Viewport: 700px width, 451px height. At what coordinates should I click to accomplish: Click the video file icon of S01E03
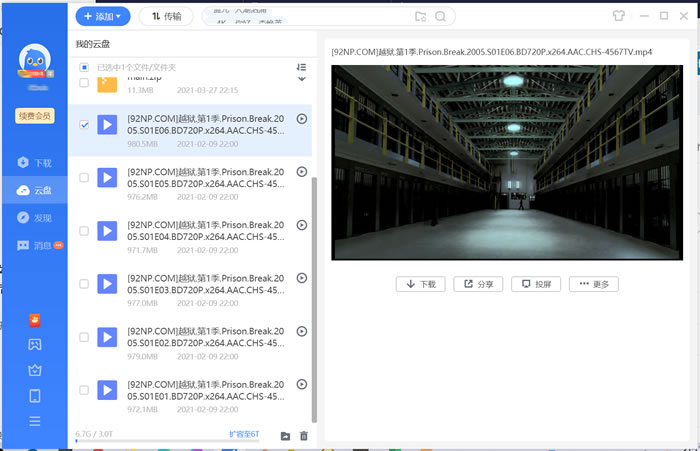[107, 284]
